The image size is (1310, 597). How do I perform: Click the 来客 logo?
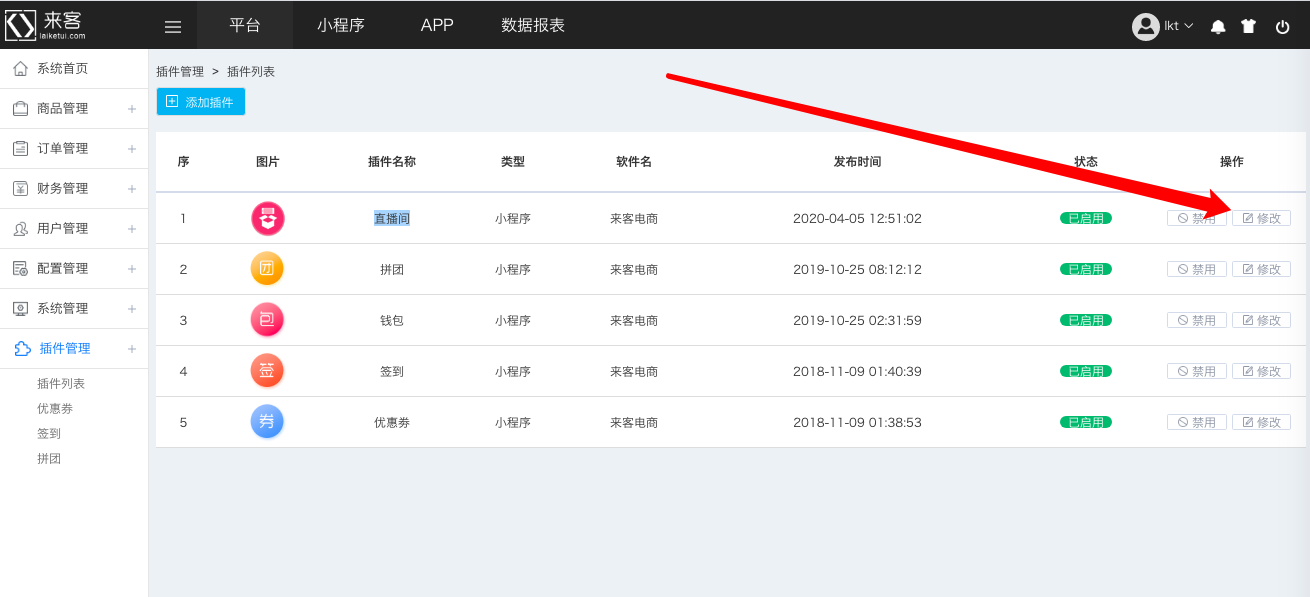pyautogui.click(x=46, y=25)
